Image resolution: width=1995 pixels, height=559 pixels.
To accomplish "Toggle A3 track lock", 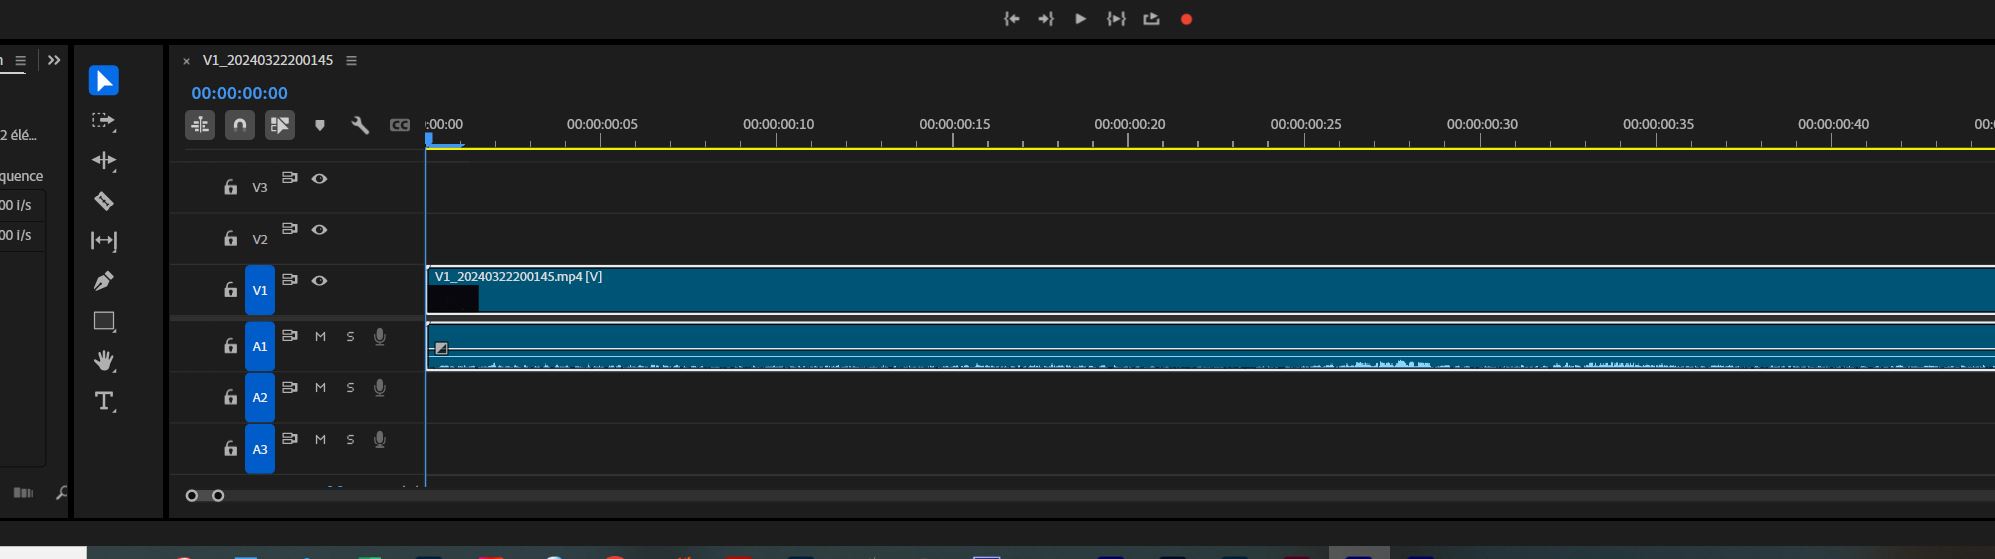I will click(x=230, y=449).
